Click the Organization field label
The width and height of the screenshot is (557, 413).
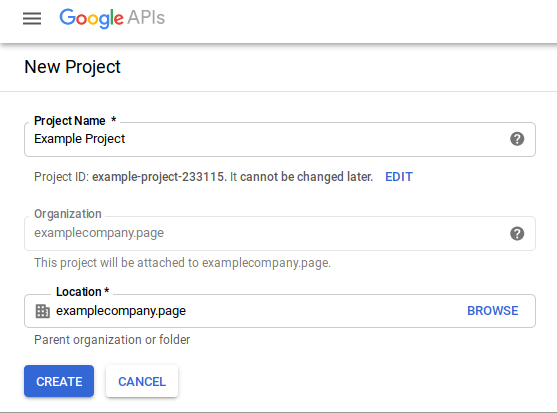tap(67, 214)
